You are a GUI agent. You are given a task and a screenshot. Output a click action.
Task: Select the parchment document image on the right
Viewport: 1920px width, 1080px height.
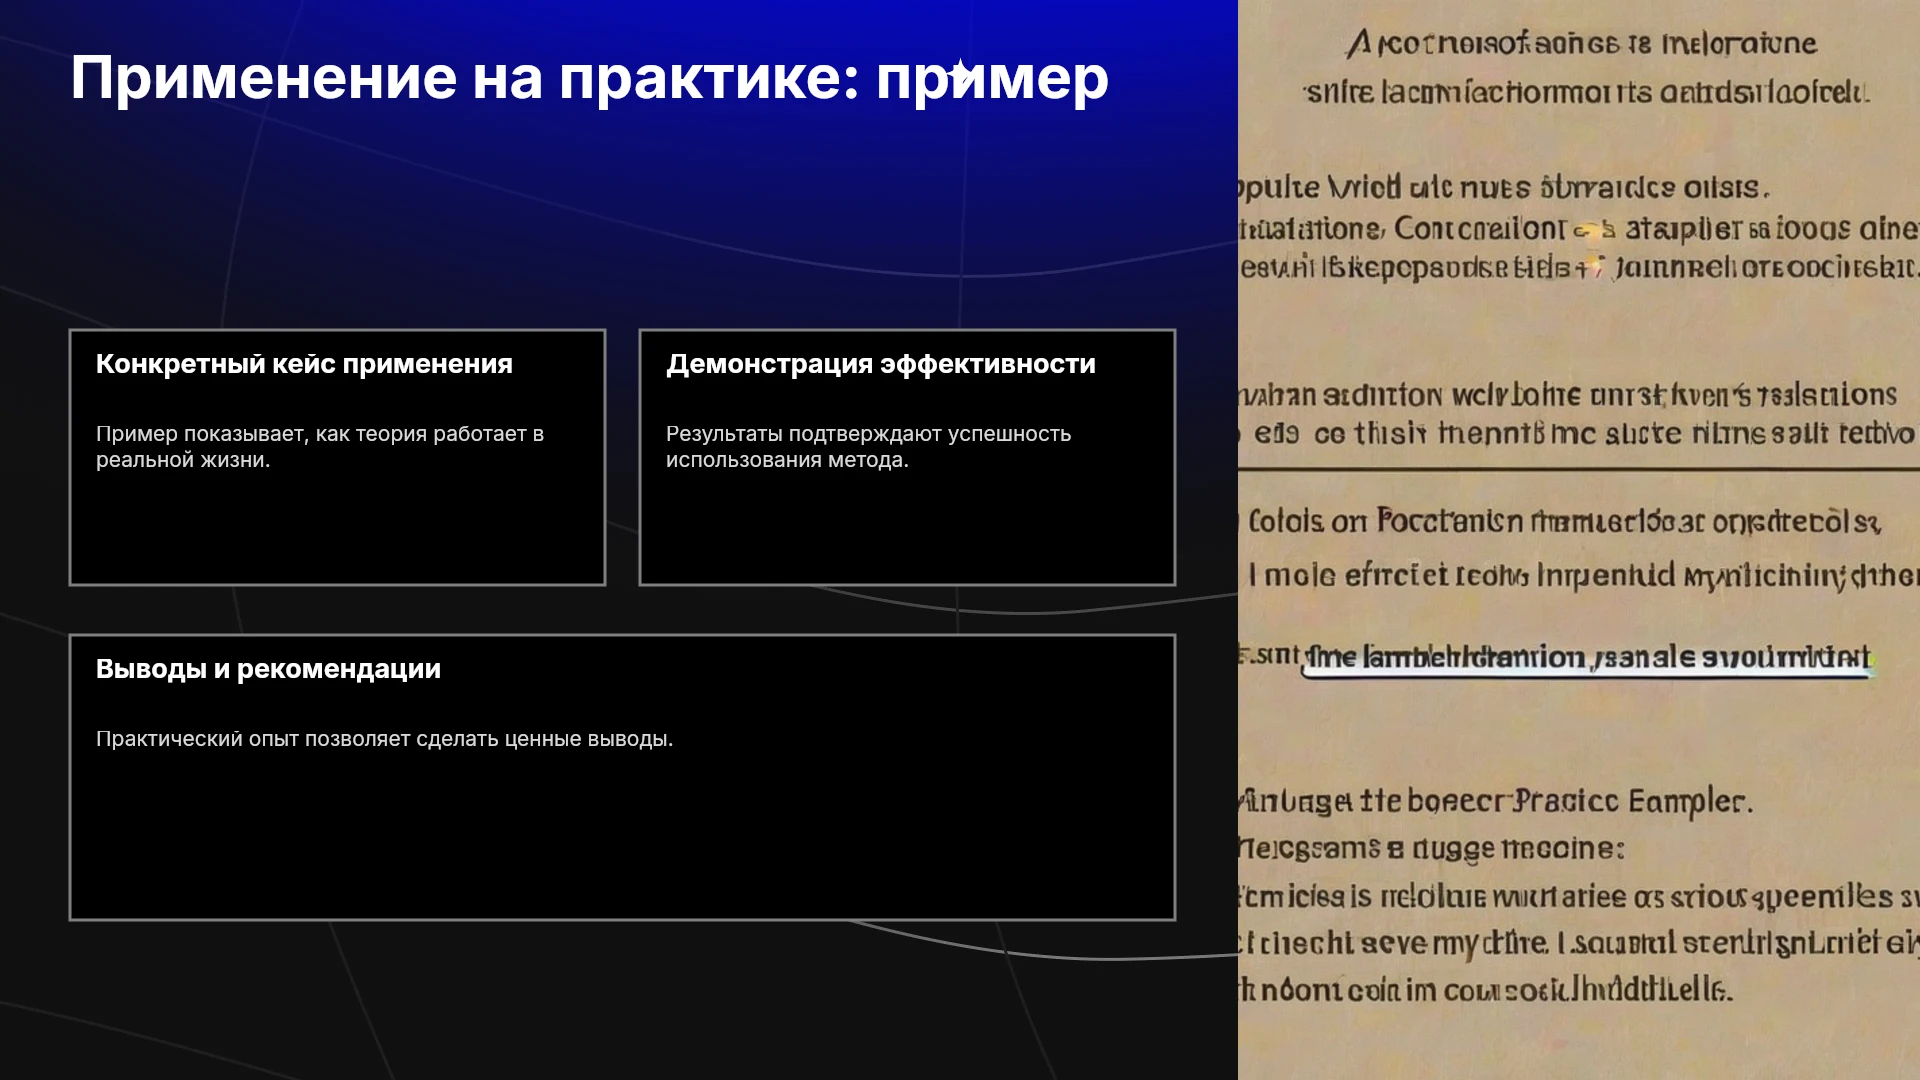point(1579,540)
